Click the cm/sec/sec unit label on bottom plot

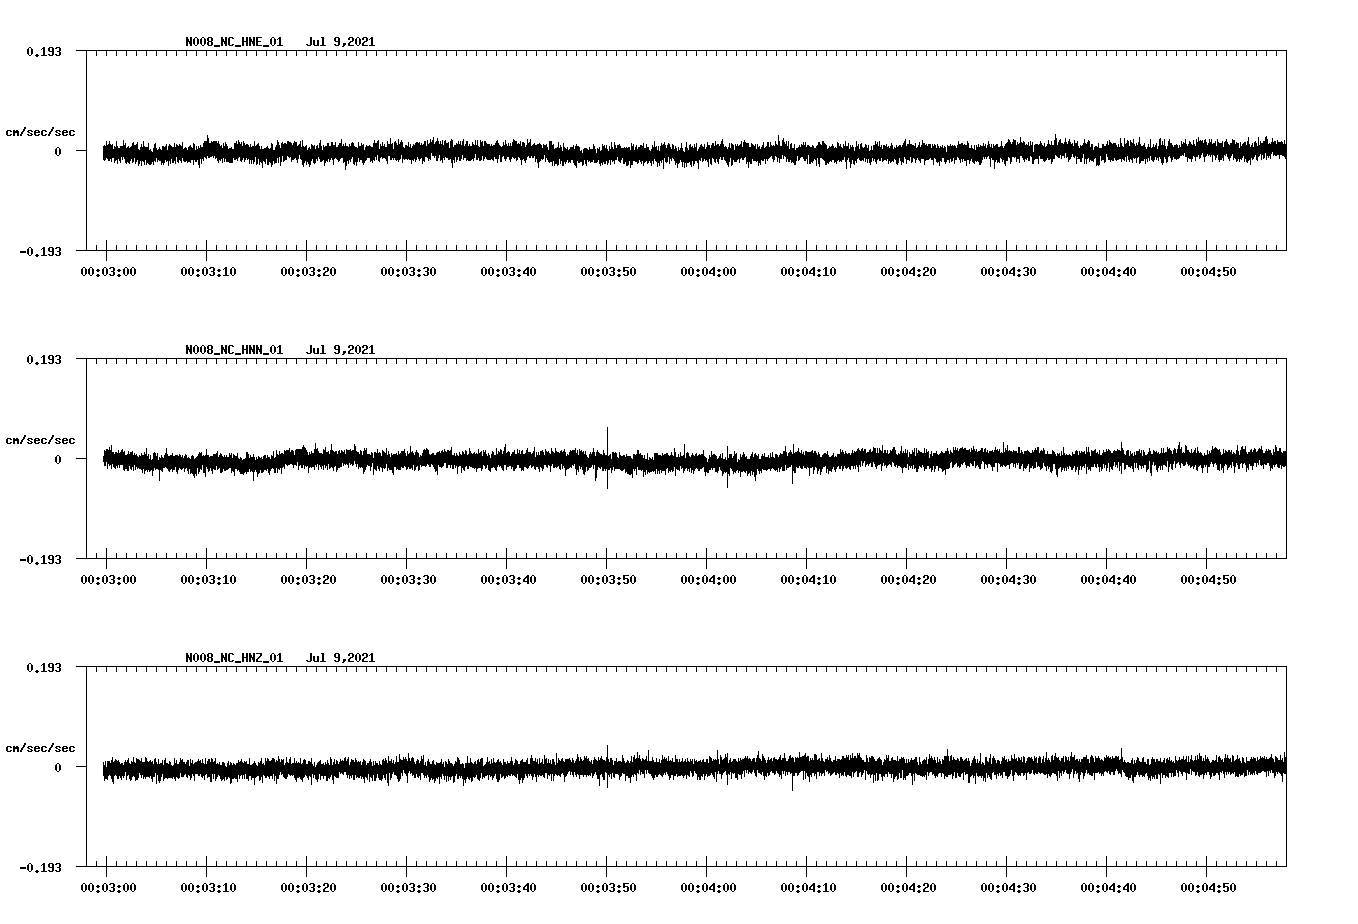click(41, 746)
